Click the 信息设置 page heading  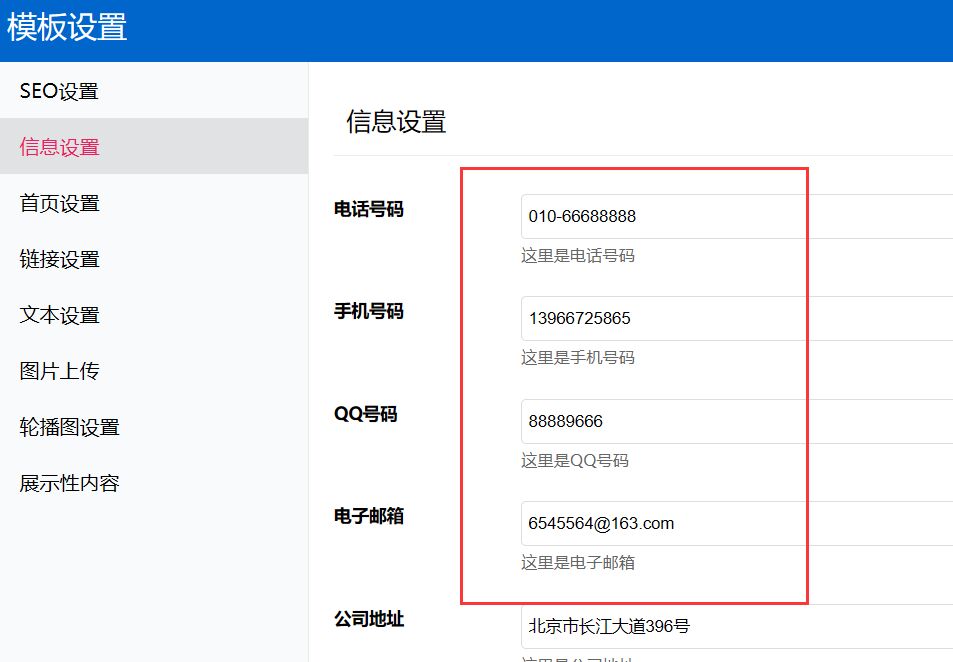pyautogui.click(x=396, y=121)
